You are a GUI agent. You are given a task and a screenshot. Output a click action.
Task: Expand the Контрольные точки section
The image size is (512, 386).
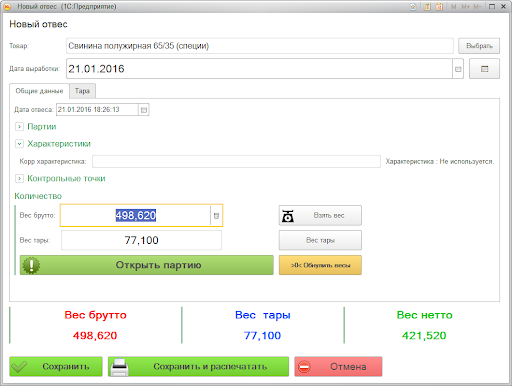pyautogui.click(x=19, y=179)
